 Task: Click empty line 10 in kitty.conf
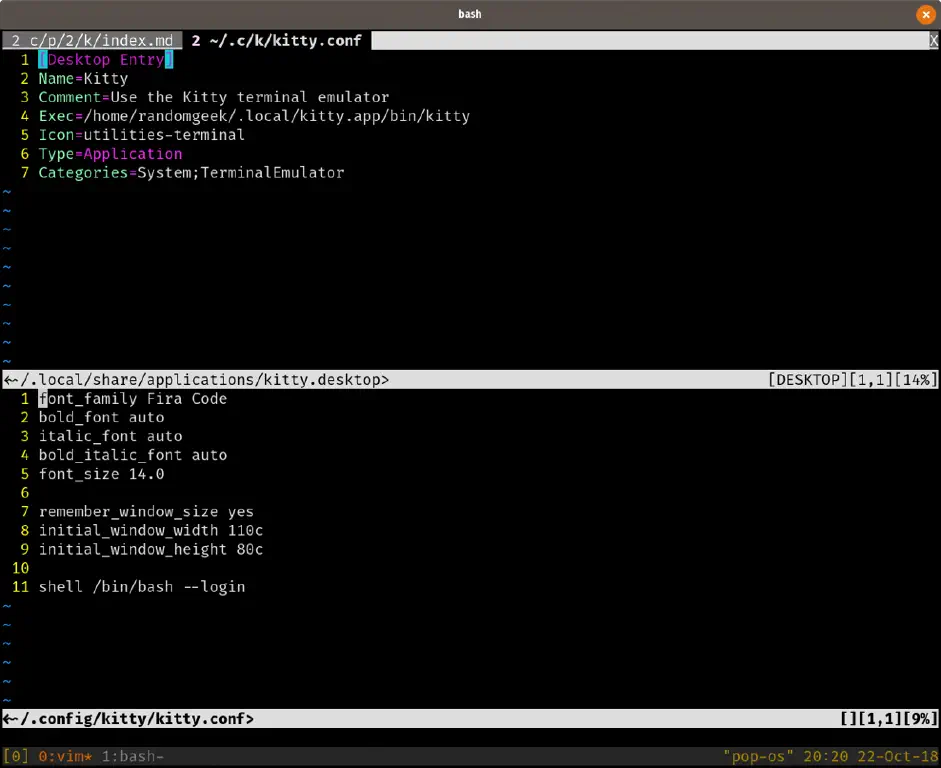(20, 568)
